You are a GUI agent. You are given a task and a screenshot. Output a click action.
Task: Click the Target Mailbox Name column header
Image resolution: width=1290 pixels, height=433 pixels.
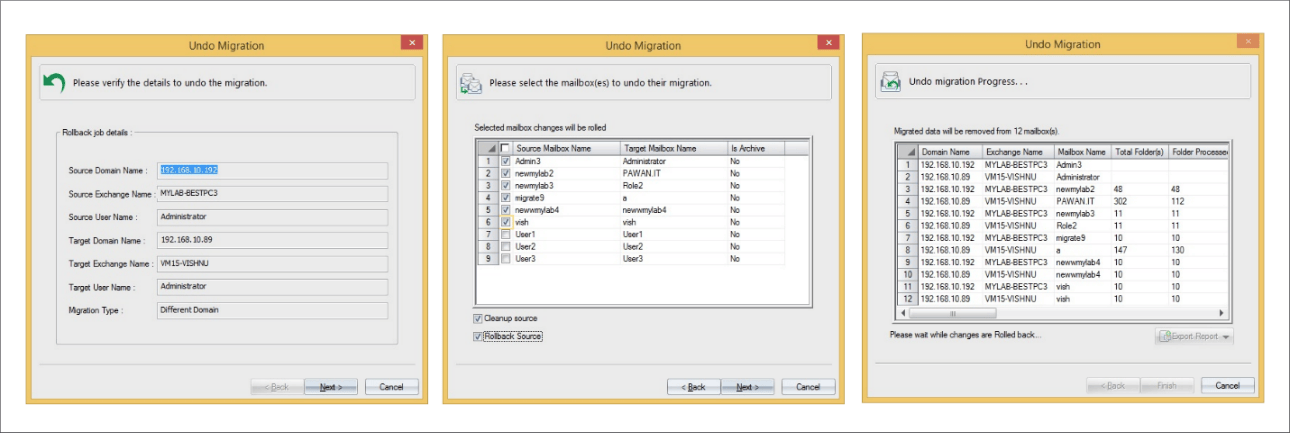point(673,148)
